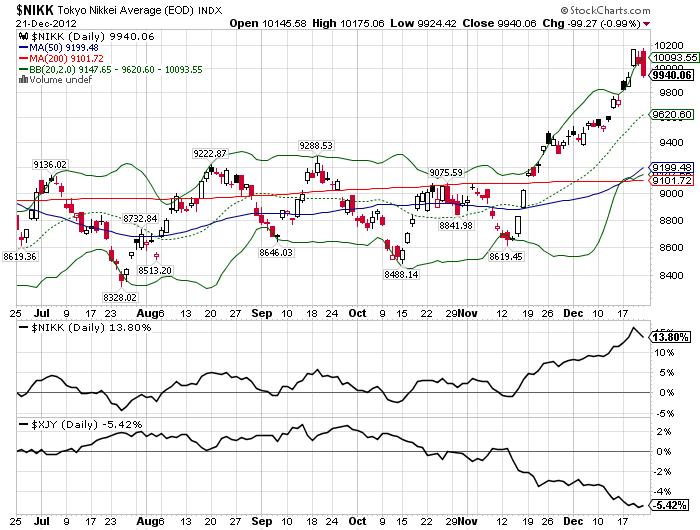
Task: Click the 10093.55 upper band price tag
Action: [x=668, y=58]
